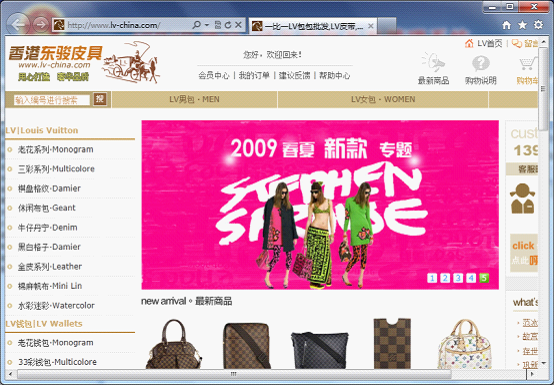Open the browser home icon
Screen dimensions: 554x385
pos(507,25)
